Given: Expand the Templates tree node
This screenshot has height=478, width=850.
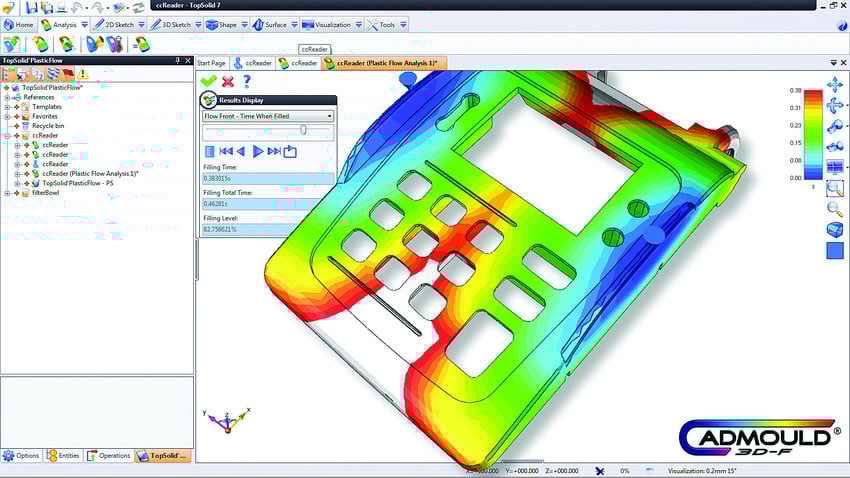Looking at the screenshot, I should [x=7, y=107].
